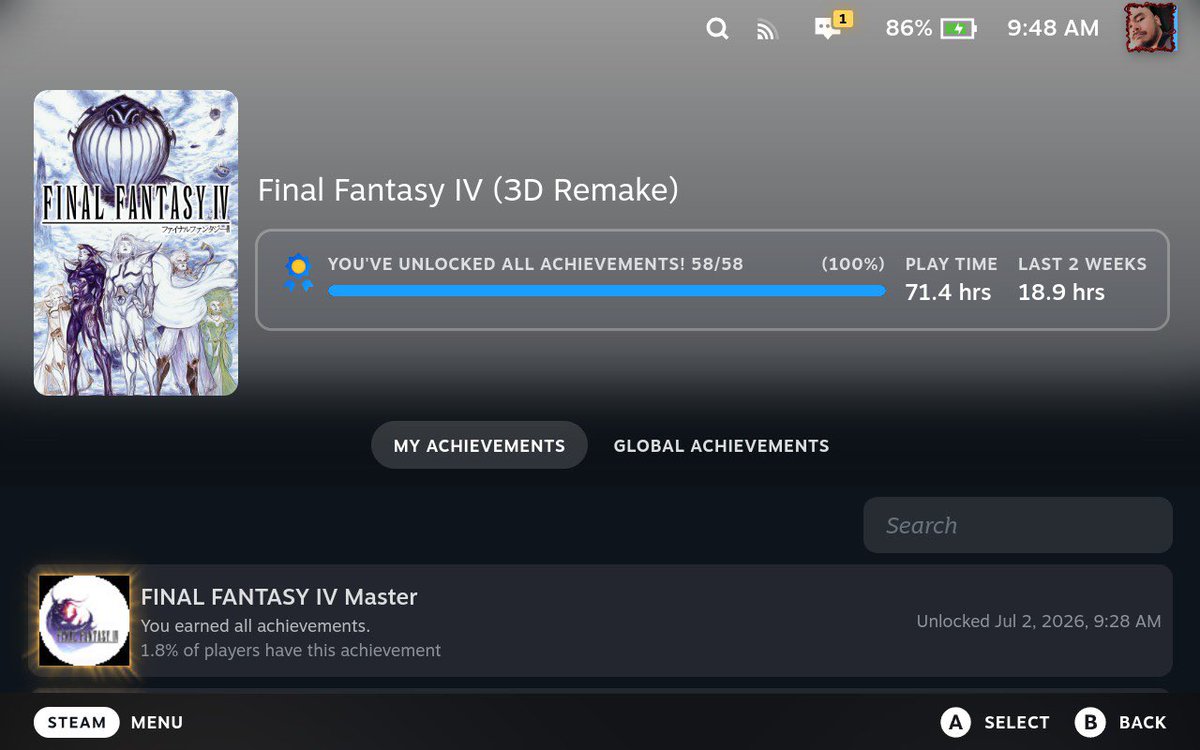The image size is (1200, 750).
Task: Click "You earned all achievements." description
Action: pos(256,627)
